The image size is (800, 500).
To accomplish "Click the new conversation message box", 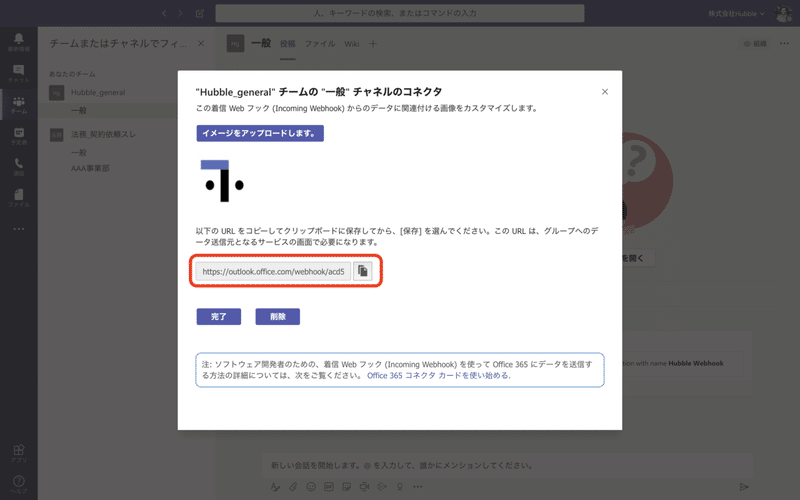I will (x=508, y=465).
